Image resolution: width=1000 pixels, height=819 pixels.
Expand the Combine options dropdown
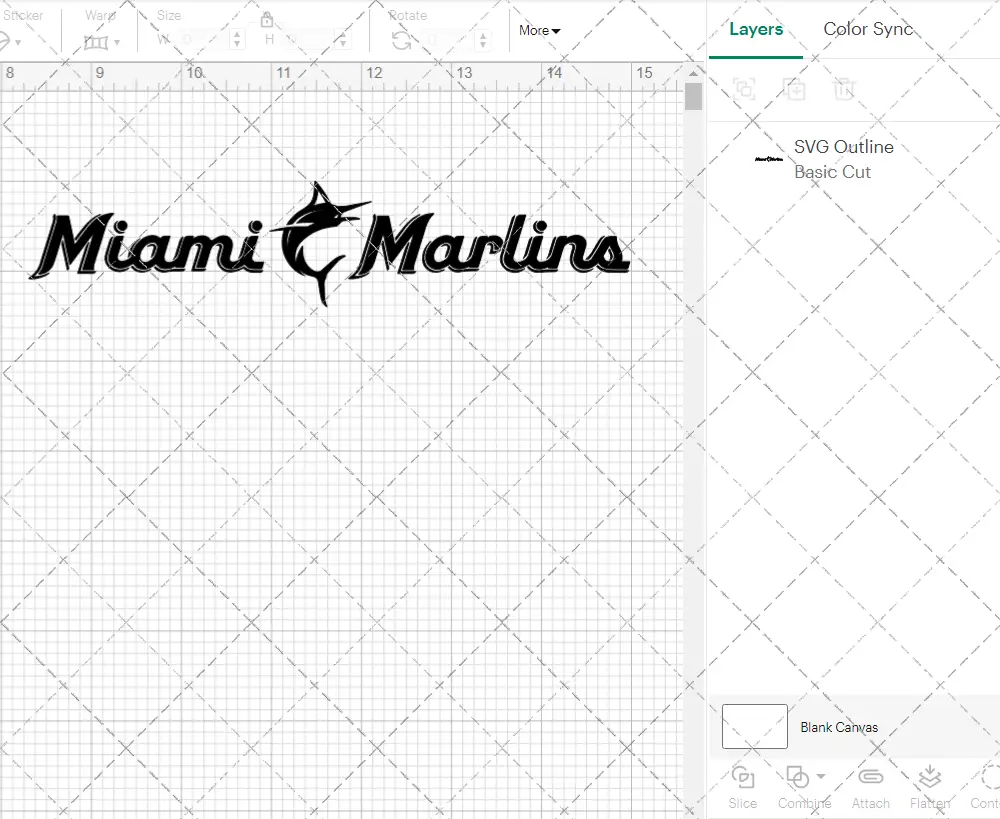click(821, 776)
